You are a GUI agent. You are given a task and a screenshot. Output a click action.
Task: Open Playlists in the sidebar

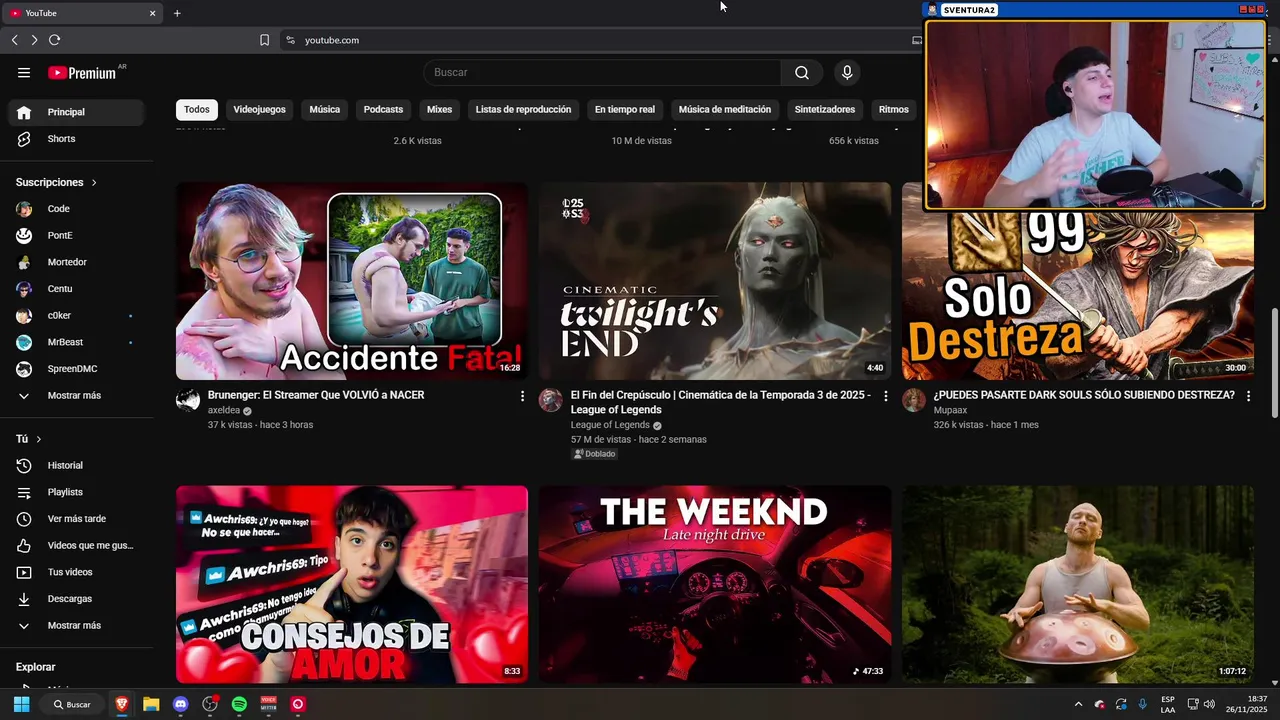tap(78, 492)
